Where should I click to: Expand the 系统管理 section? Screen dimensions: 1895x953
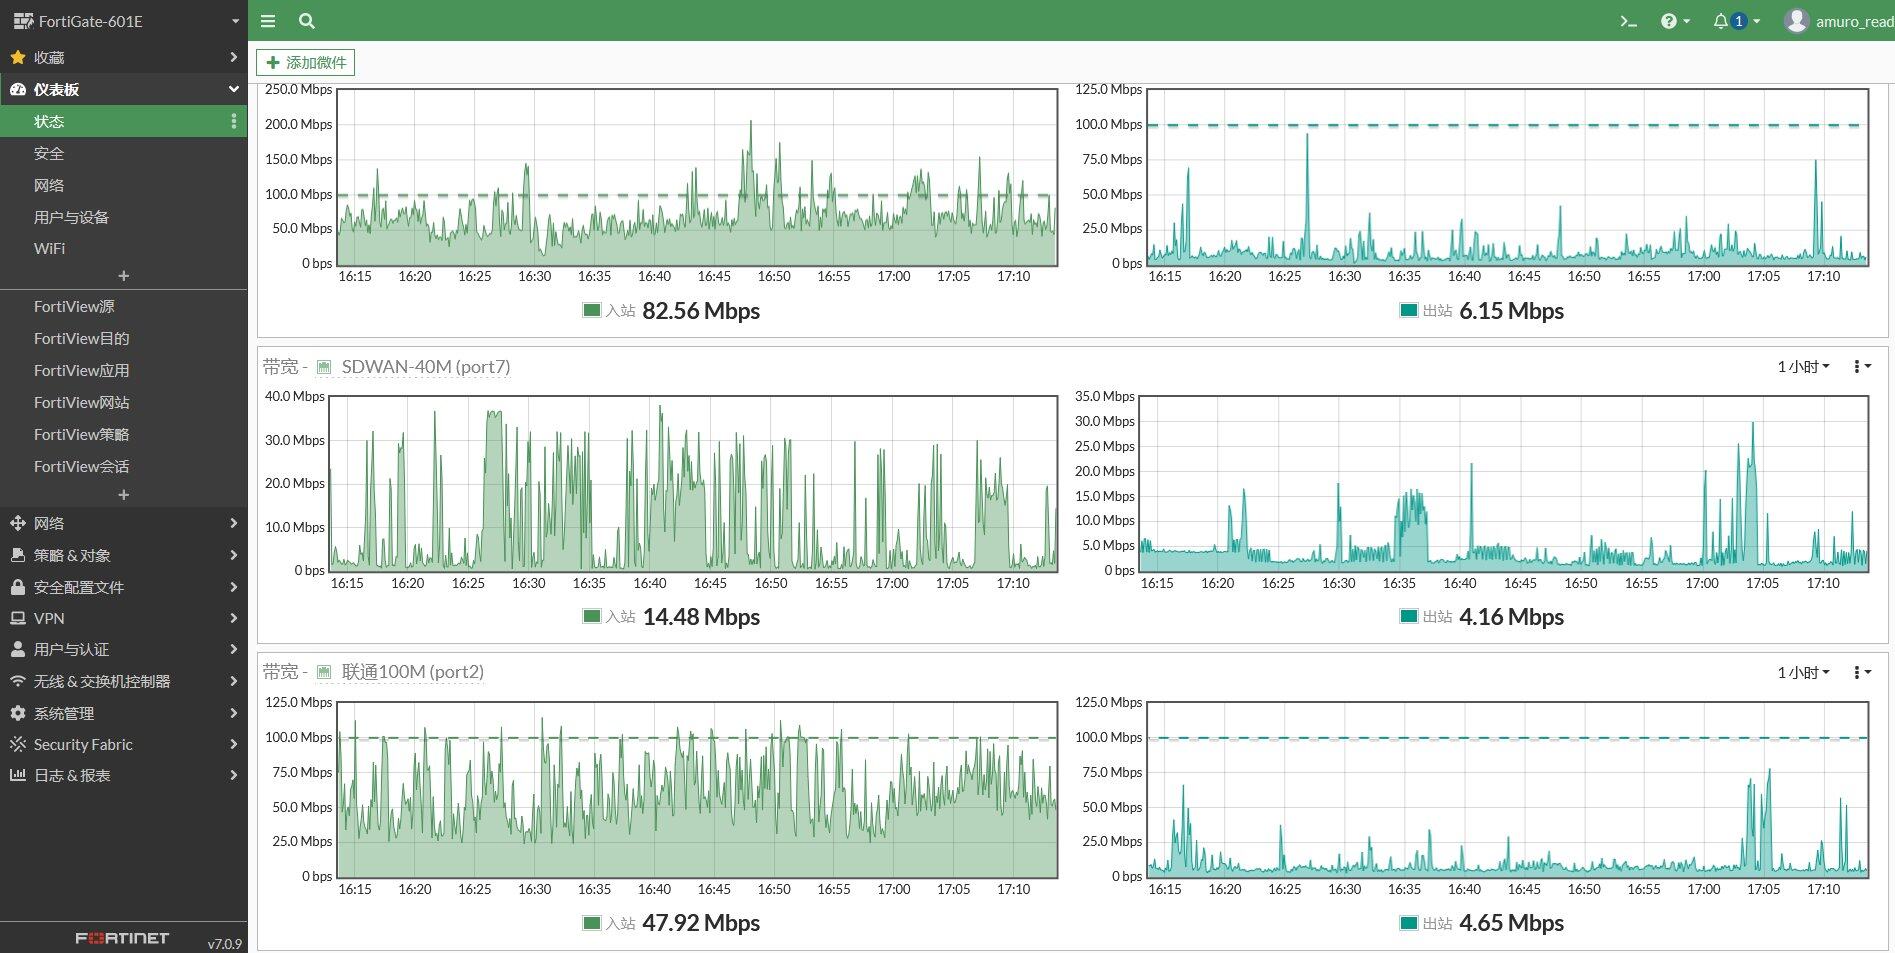coord(233,713)
